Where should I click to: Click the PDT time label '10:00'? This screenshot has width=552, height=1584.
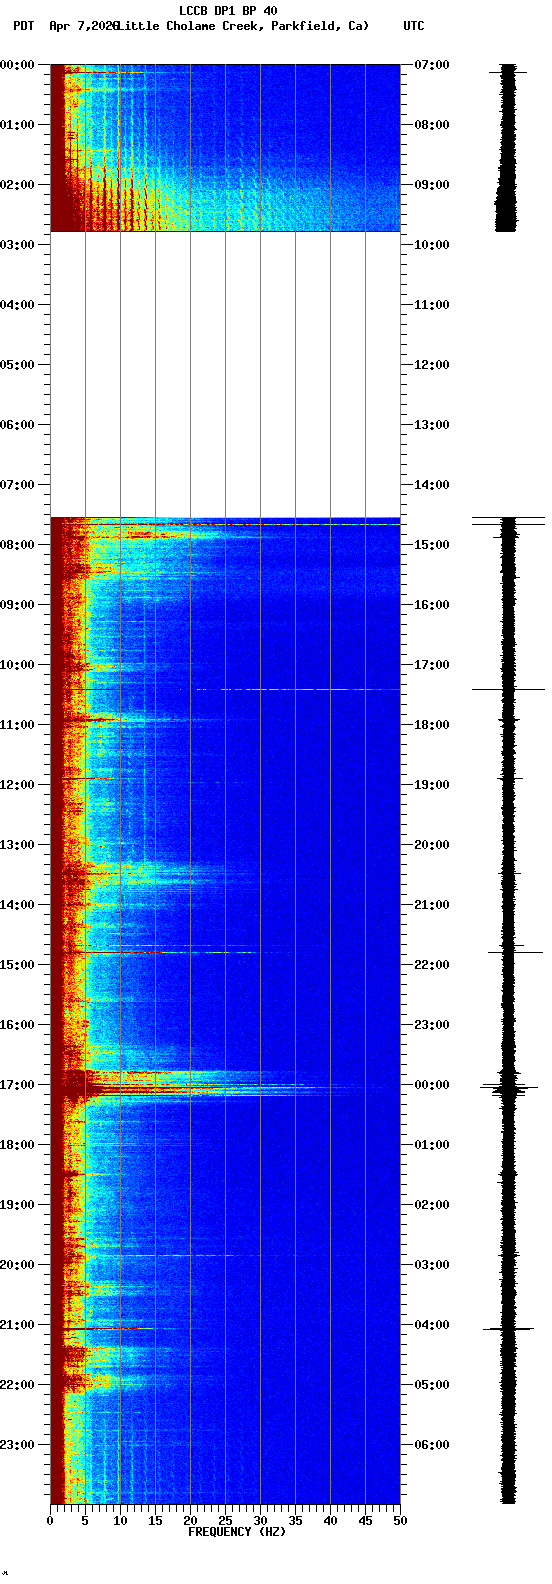16,664
